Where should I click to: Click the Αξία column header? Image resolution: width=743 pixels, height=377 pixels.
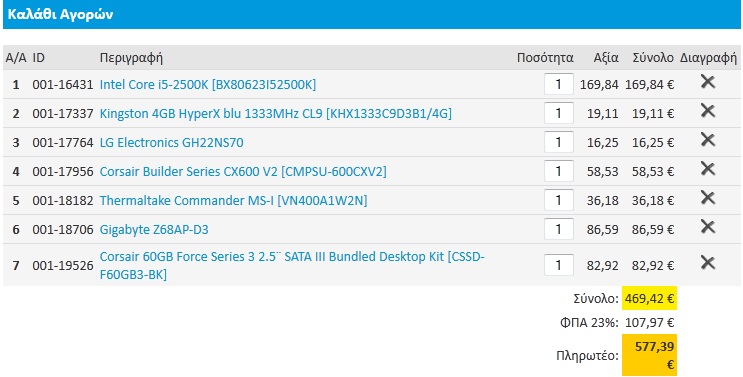606,58
